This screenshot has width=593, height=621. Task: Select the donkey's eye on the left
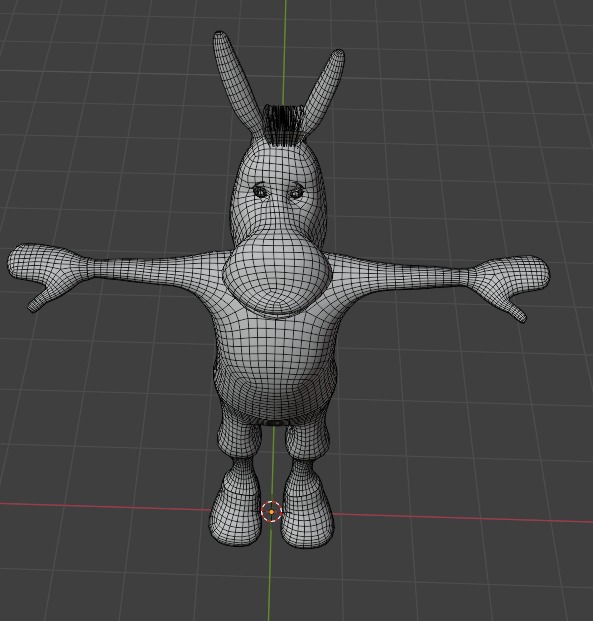[260, 192]
